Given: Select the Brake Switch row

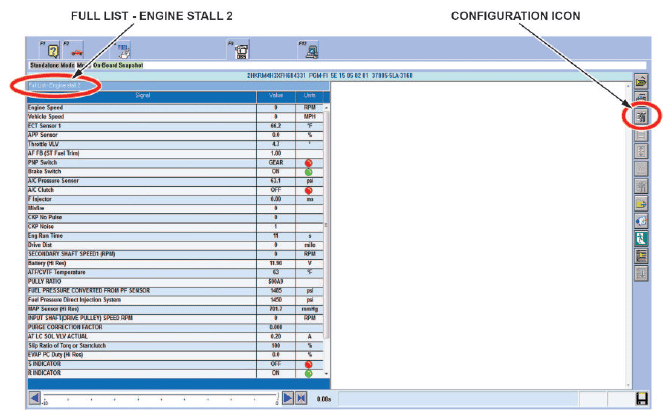Looking at the screenshot, I should (175, 171).
